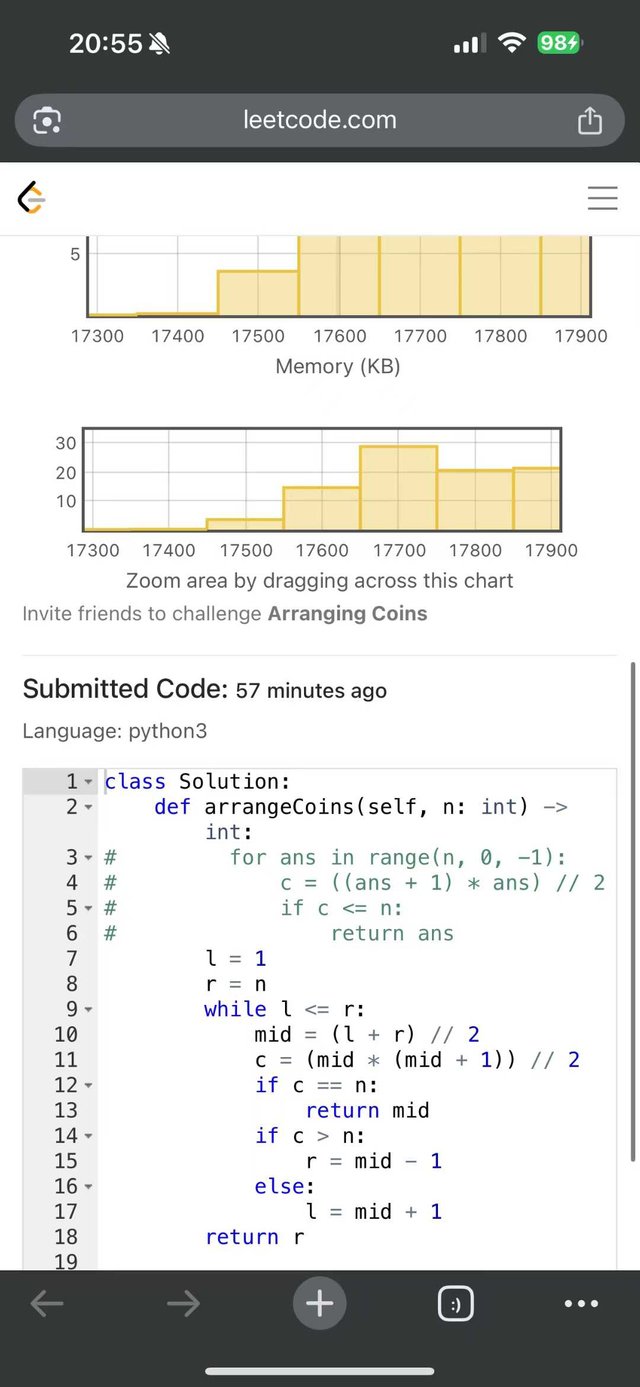Image resolution: width=640 pixels, height=1387 pixels.
Task: Tap the leetcode.com address field
Action: point(320,121)
